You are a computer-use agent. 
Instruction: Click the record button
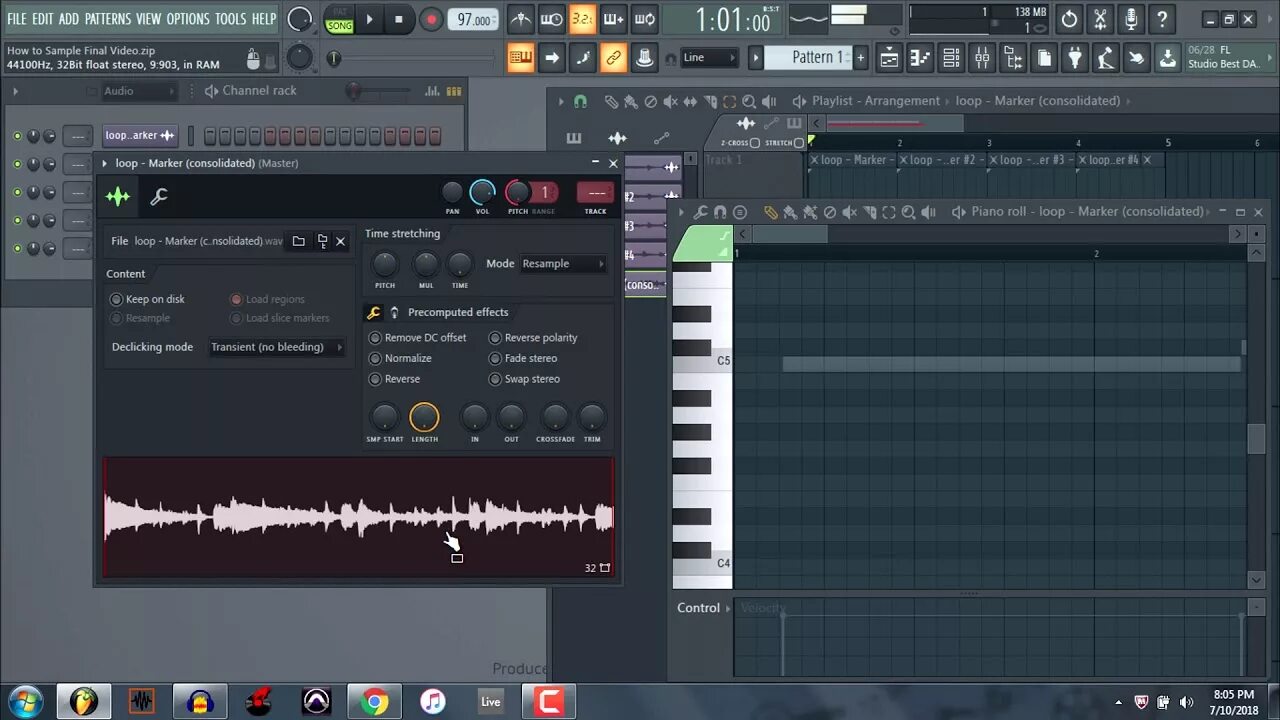431,19
